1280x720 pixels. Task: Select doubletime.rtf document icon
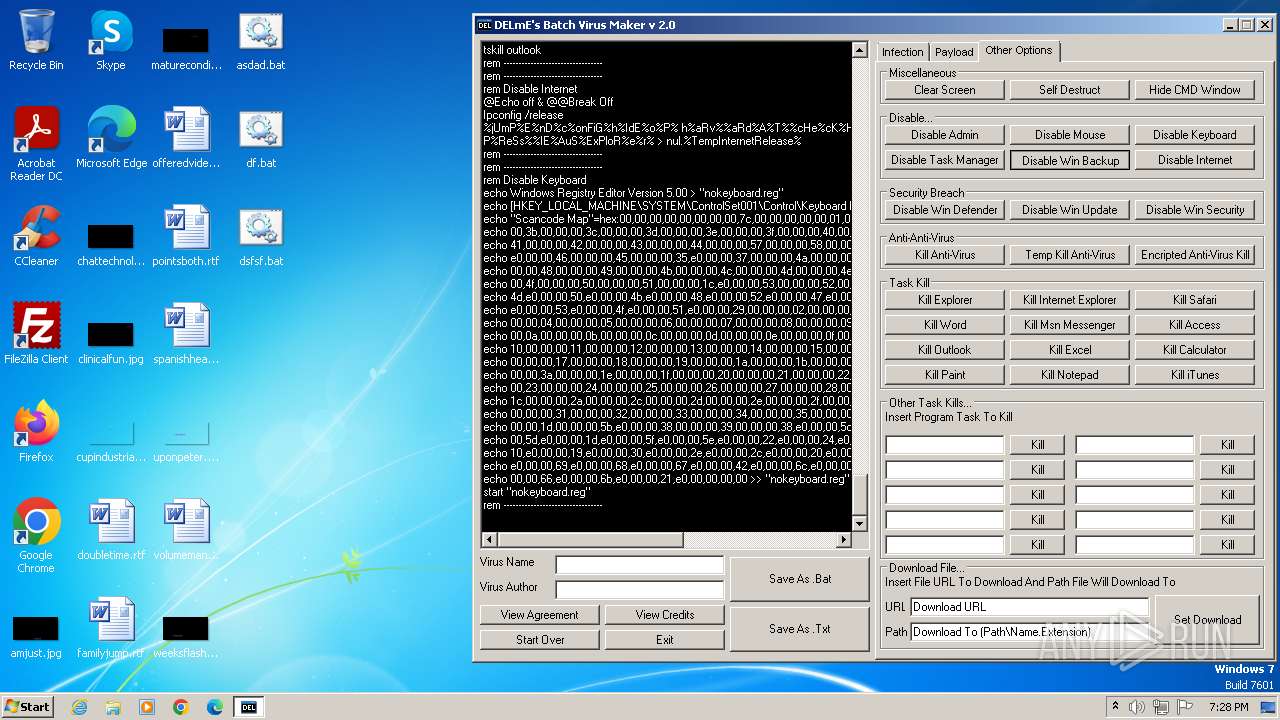click(x=111, y=531)
